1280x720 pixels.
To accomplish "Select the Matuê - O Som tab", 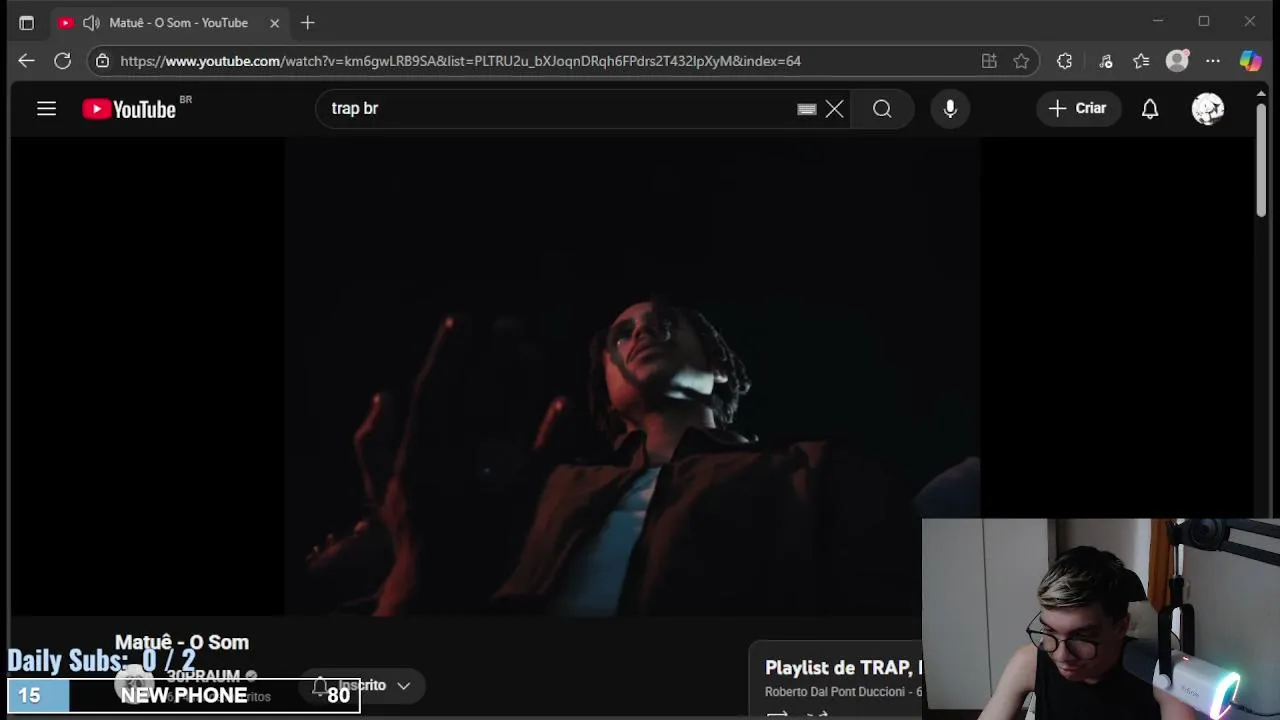I will pyautogui.click(x=168, y=22).
